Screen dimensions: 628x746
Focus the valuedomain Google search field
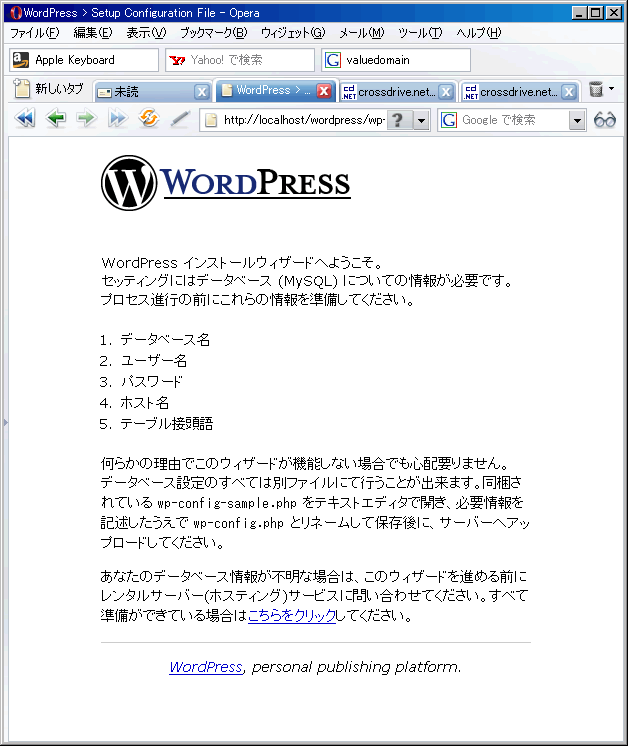(396, 60)
